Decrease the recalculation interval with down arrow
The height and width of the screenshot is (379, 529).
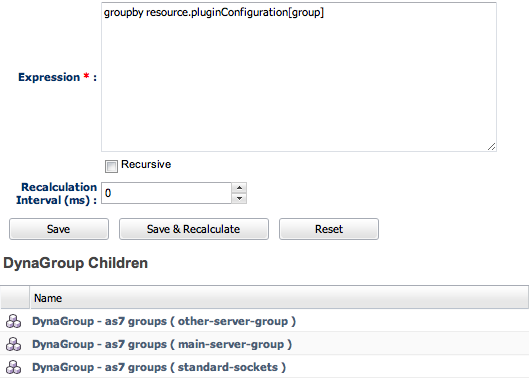[239, 198]
